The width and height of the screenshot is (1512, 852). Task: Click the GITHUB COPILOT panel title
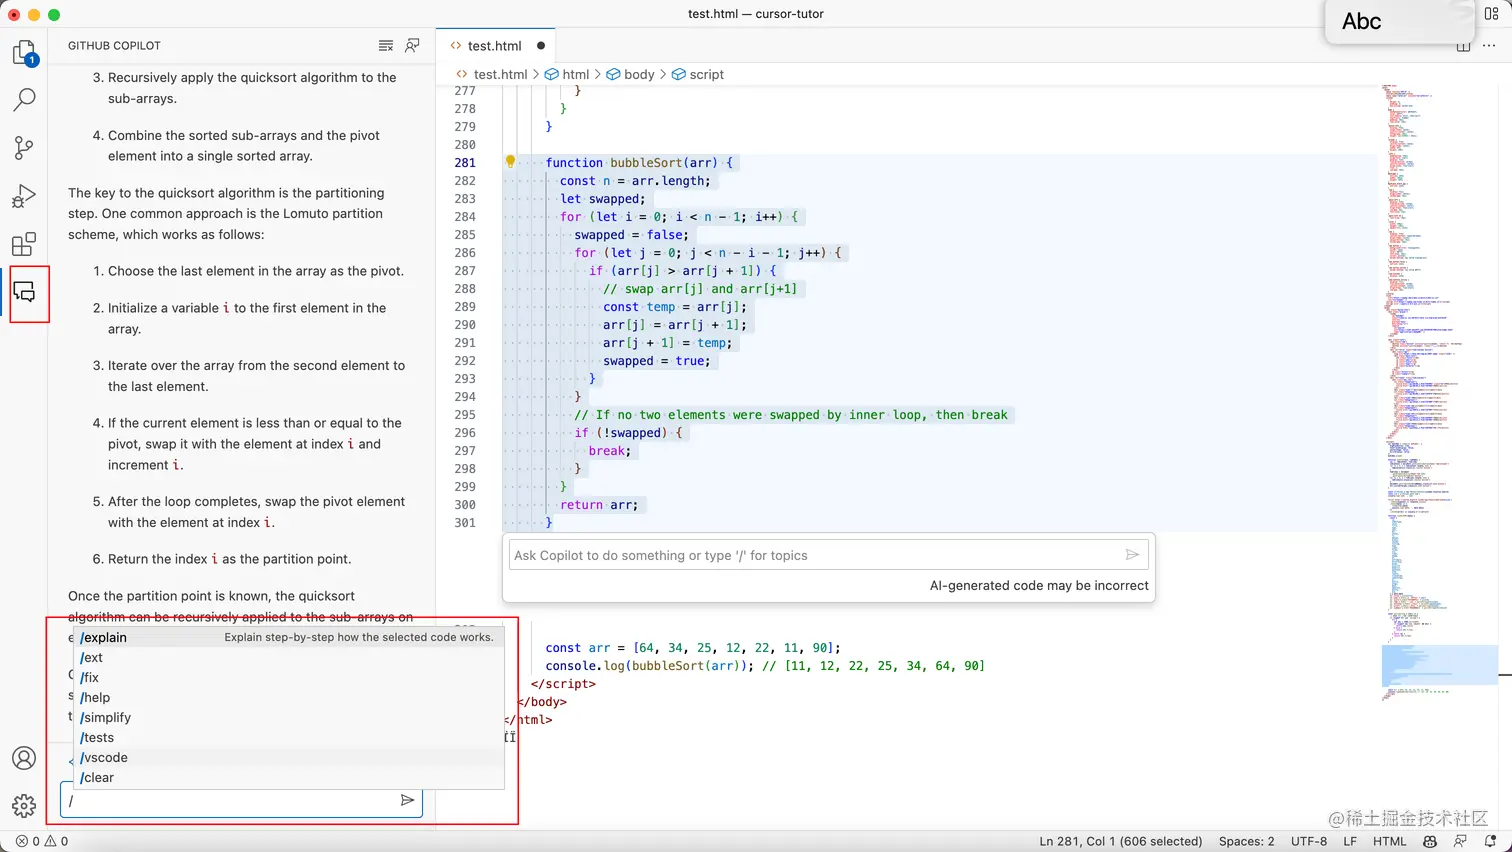pos(114,46)
